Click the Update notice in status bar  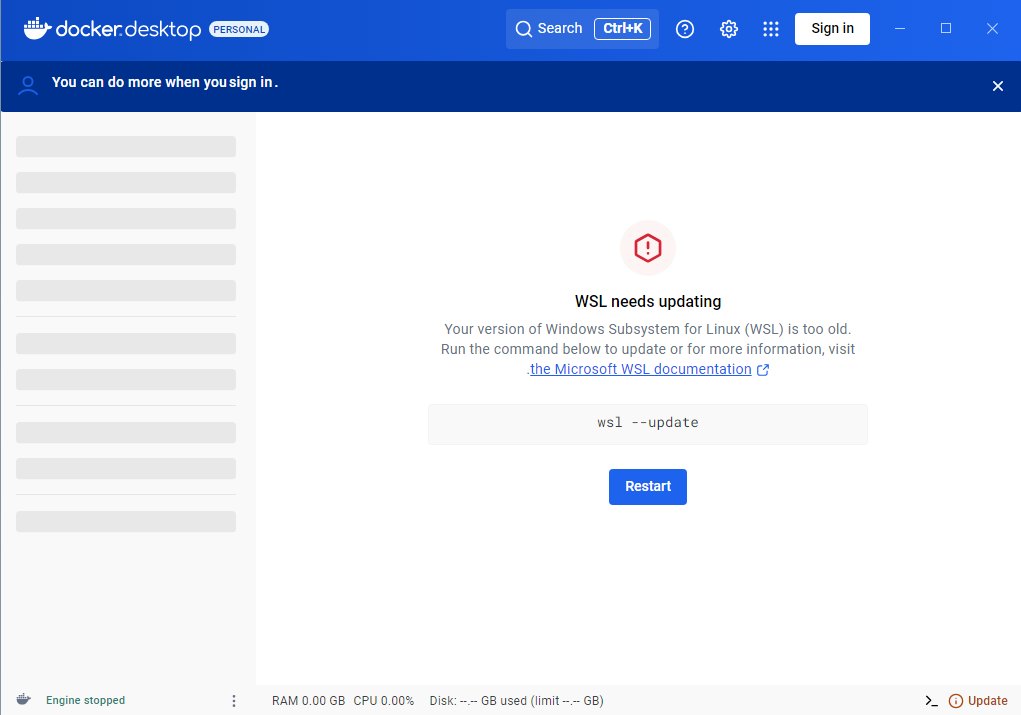click(x=978, y=701)
